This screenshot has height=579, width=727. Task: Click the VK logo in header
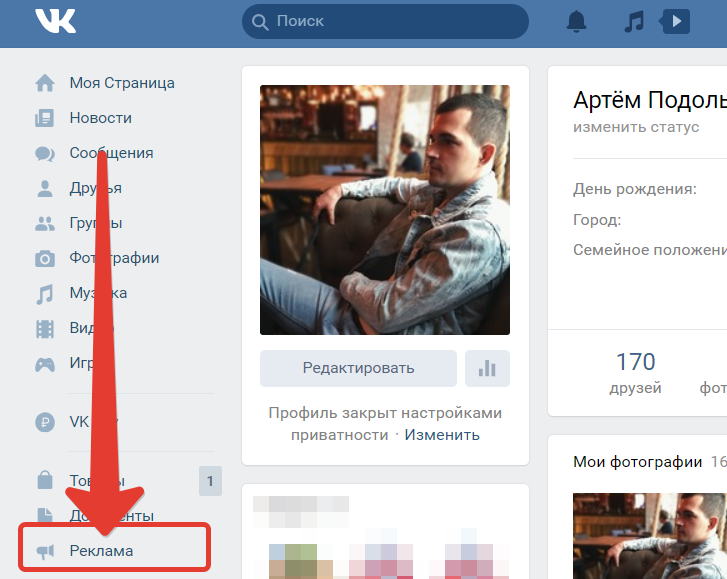55,21
